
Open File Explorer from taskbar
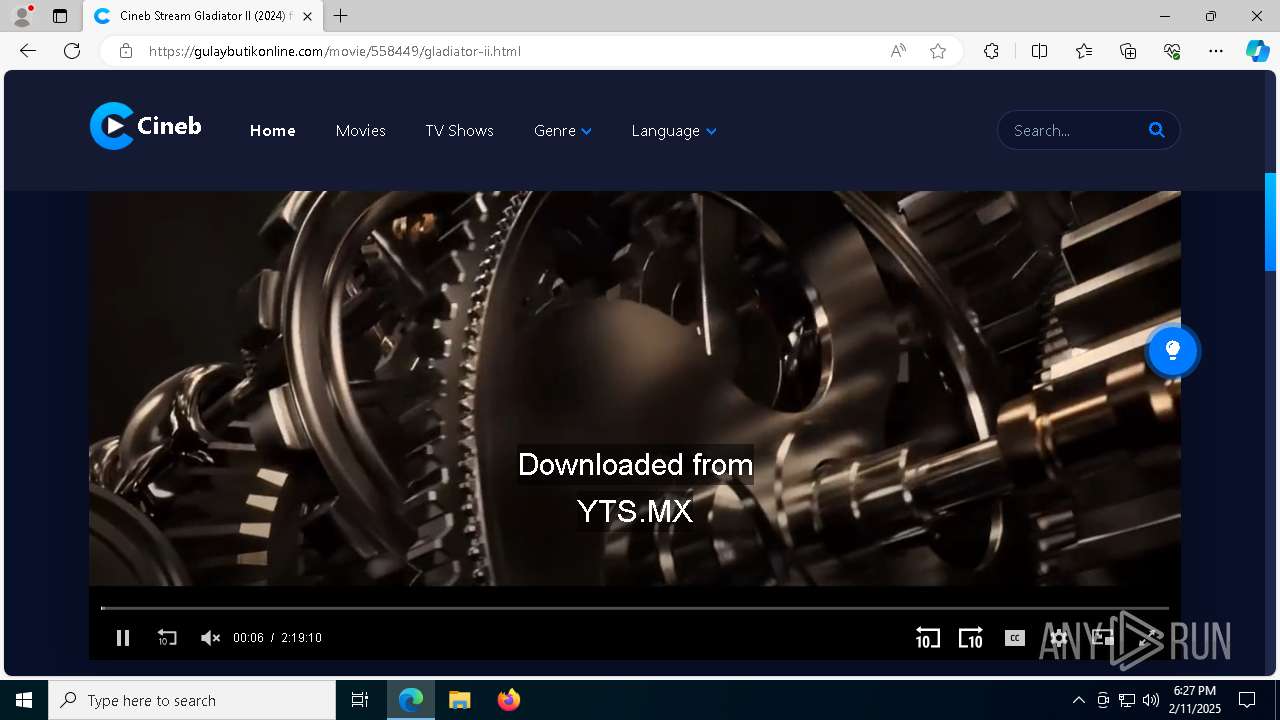459,700
